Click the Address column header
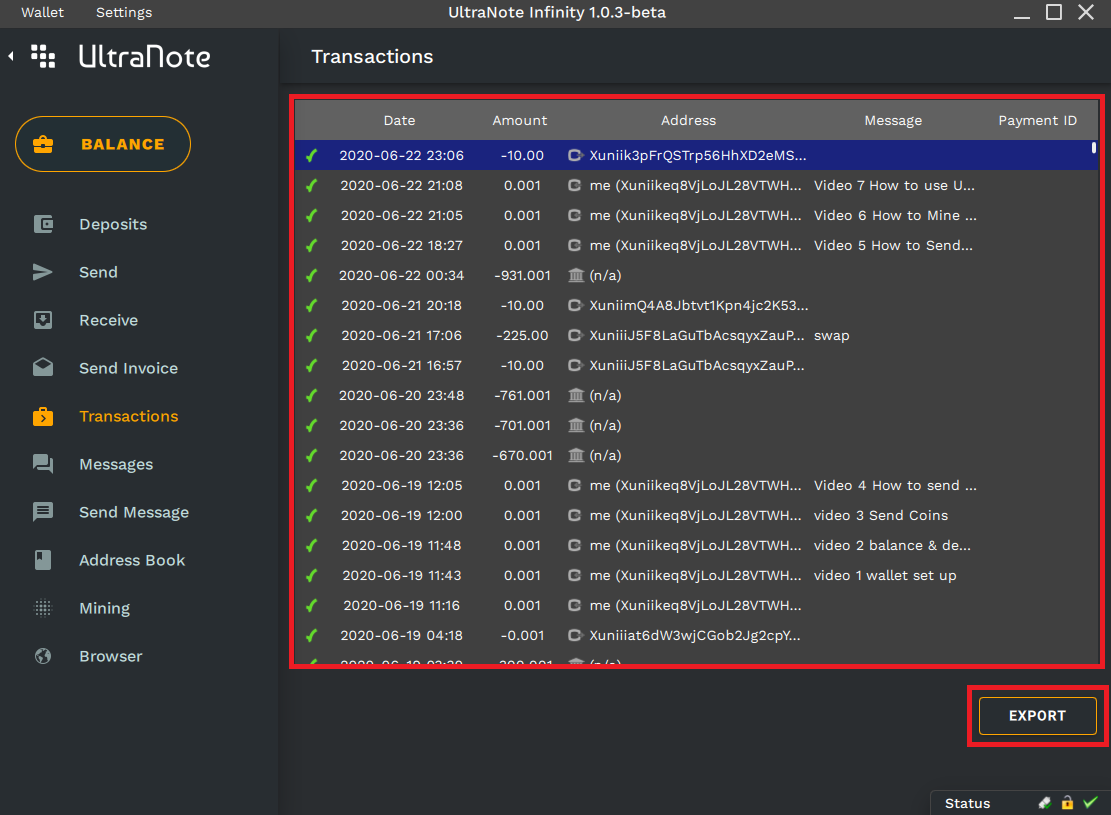Screen dimensions: 1111x815 coord(689,120)
